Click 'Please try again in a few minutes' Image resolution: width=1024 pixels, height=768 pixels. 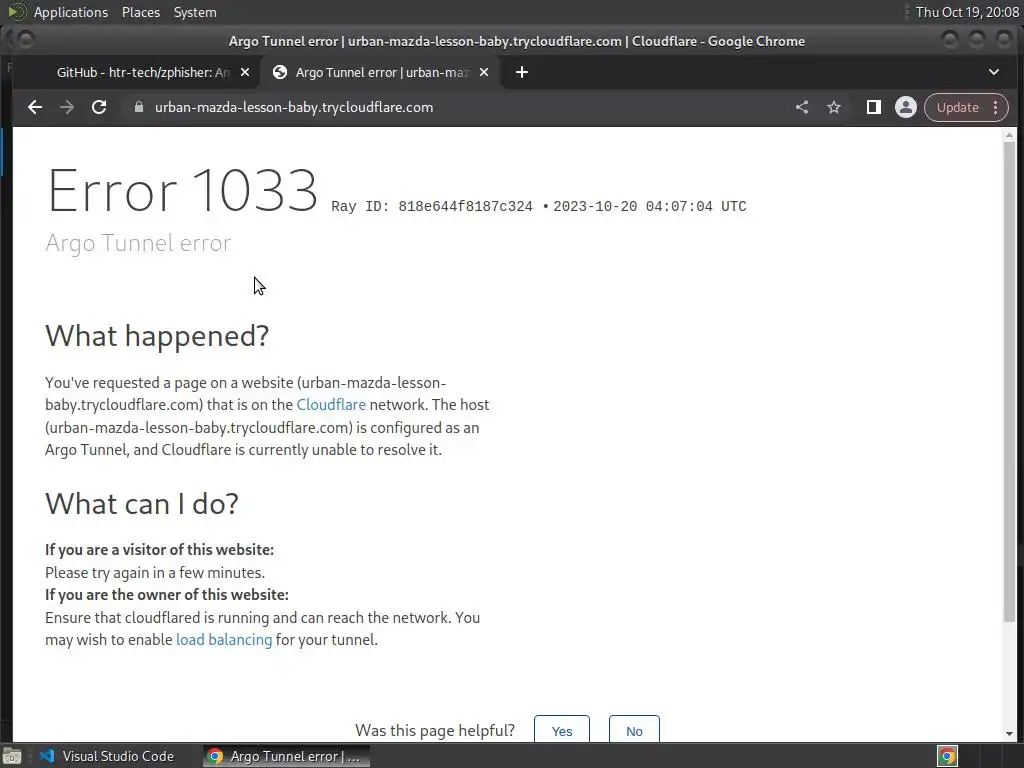click(x=155, y=573)
